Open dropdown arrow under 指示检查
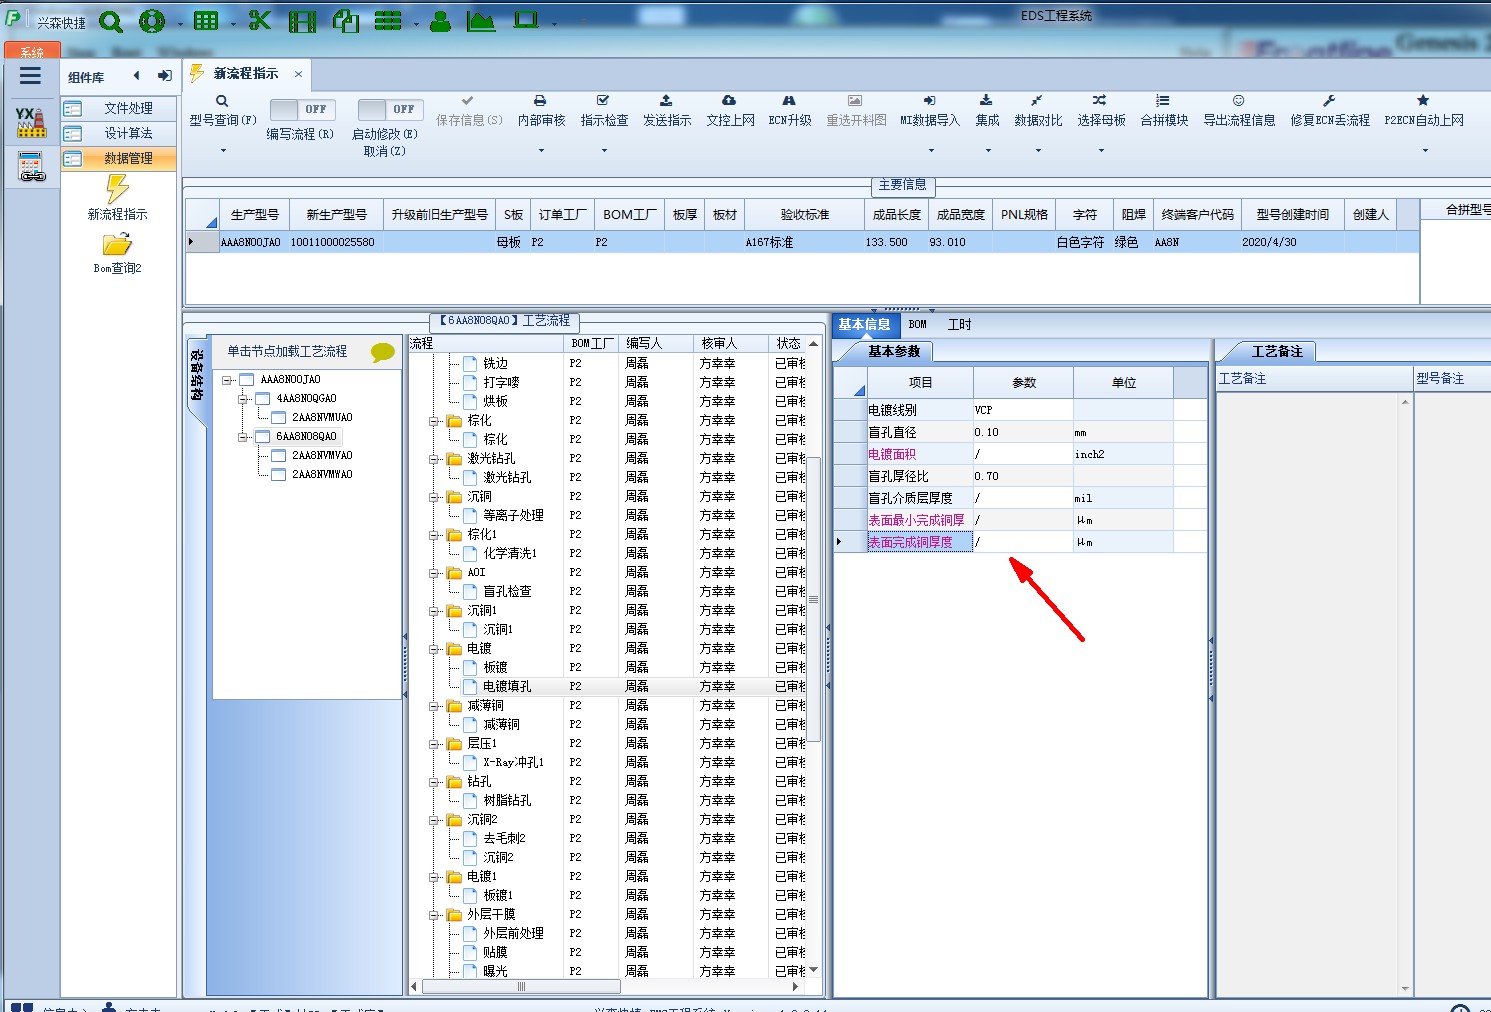The image size is (1491, 1012). [x=604, y=151]
